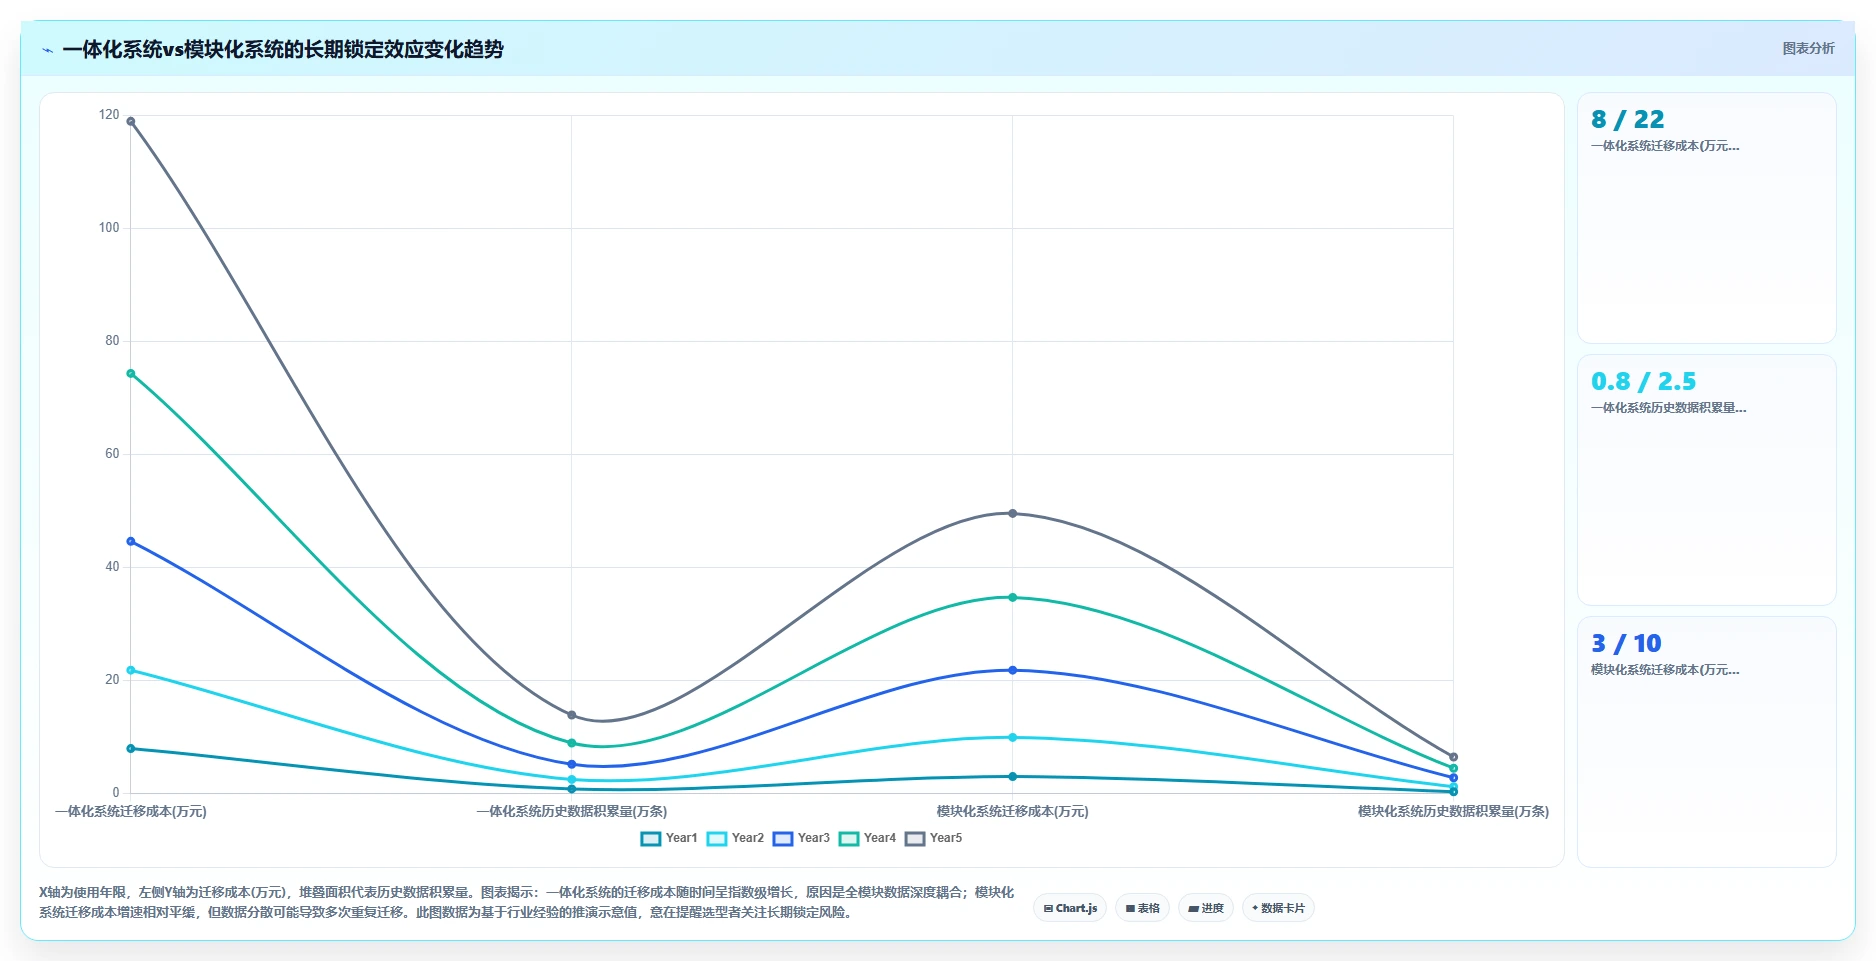This screenshot has width=1876, height=961.
Task: Click the Year5 peak point on 模块化系统迁移成本
Action: click(1012, 513)
